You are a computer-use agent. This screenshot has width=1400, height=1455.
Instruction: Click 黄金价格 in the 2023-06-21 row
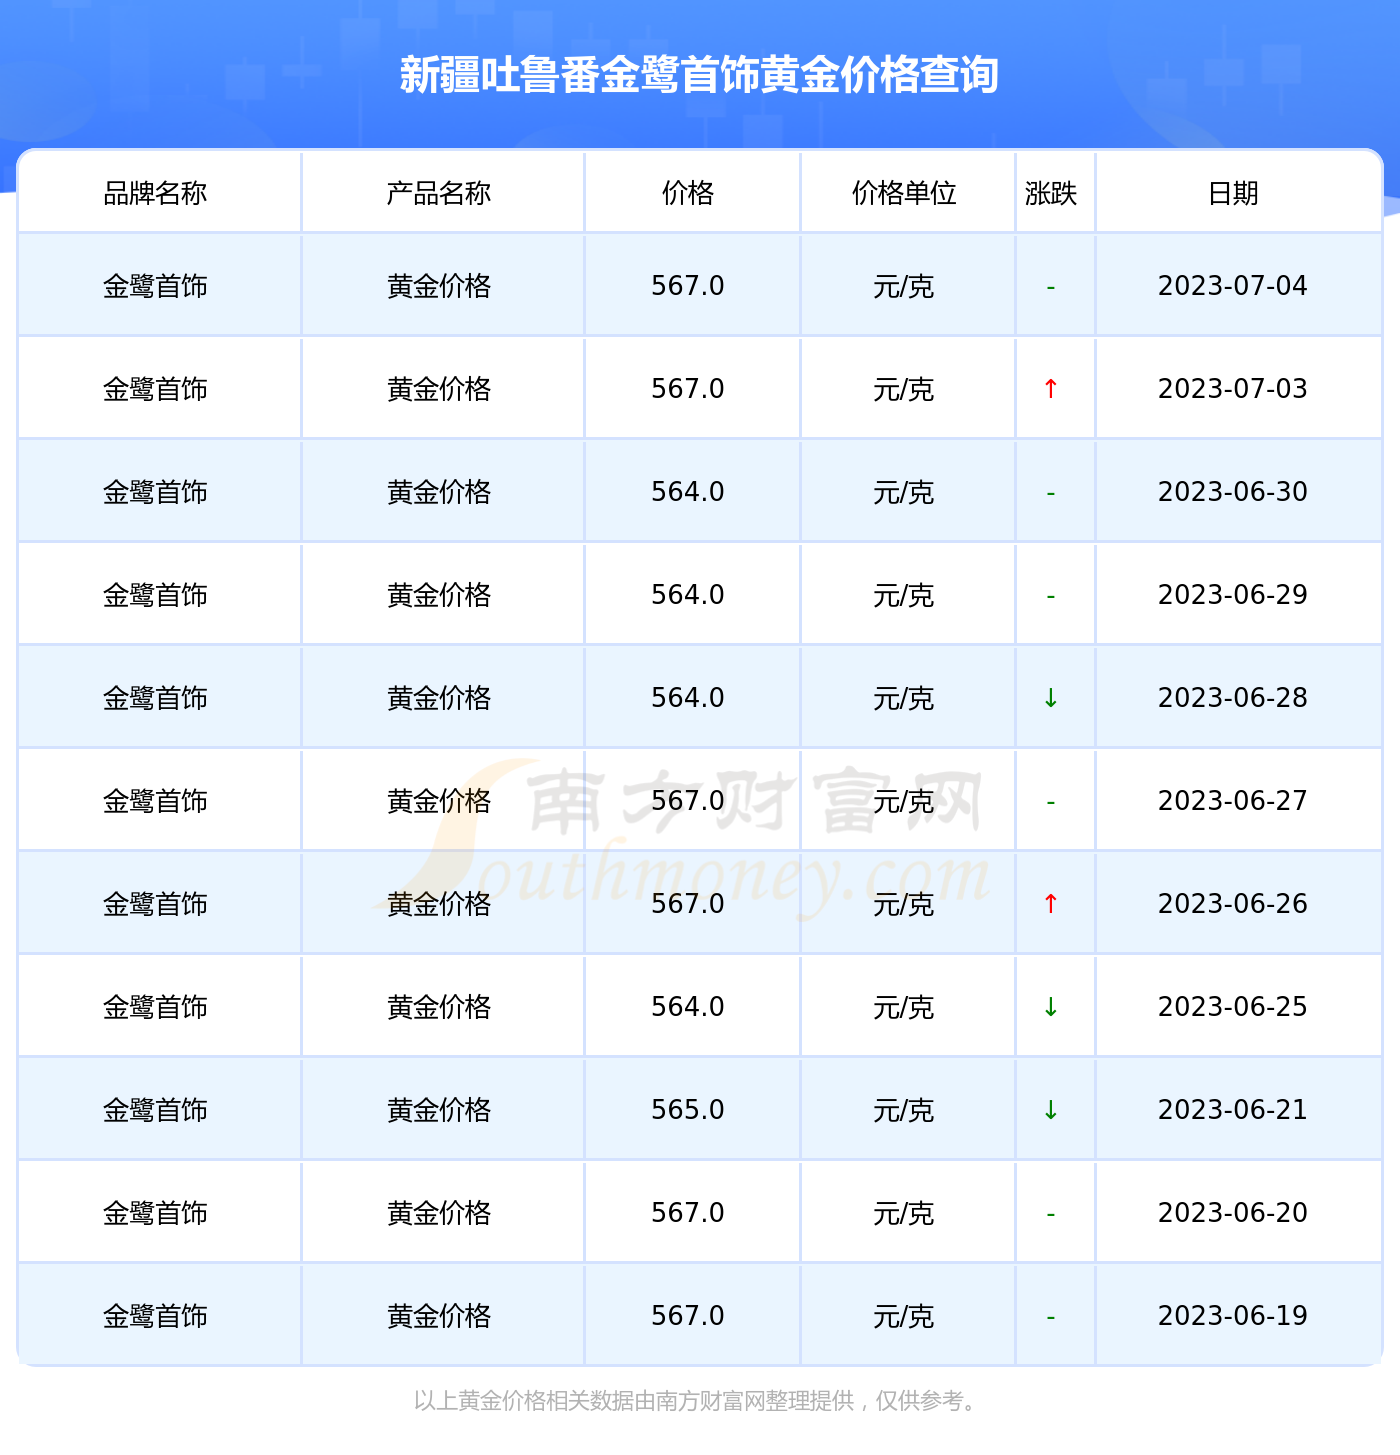[439, 1111]
